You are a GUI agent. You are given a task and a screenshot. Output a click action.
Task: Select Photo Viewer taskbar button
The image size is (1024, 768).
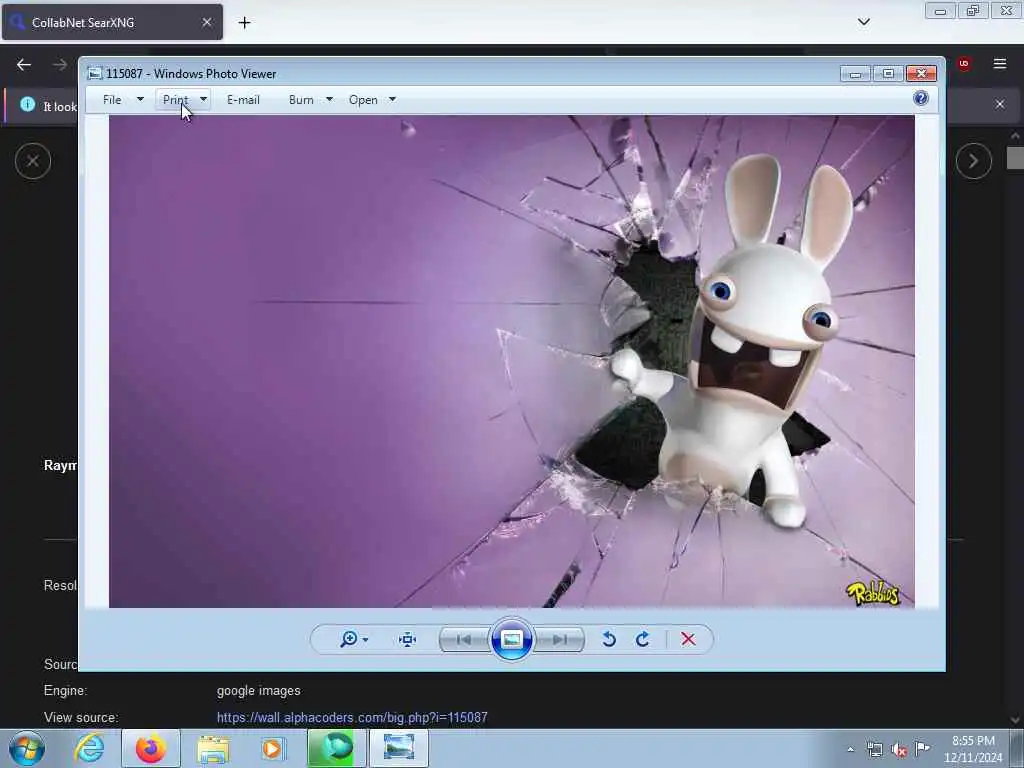[399, 748]
